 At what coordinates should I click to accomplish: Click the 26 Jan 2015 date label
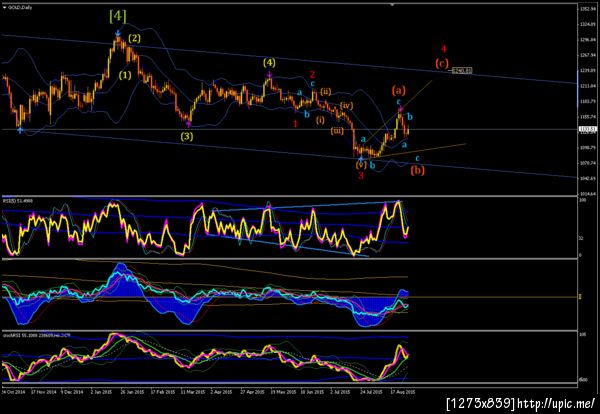click(131, 392)
